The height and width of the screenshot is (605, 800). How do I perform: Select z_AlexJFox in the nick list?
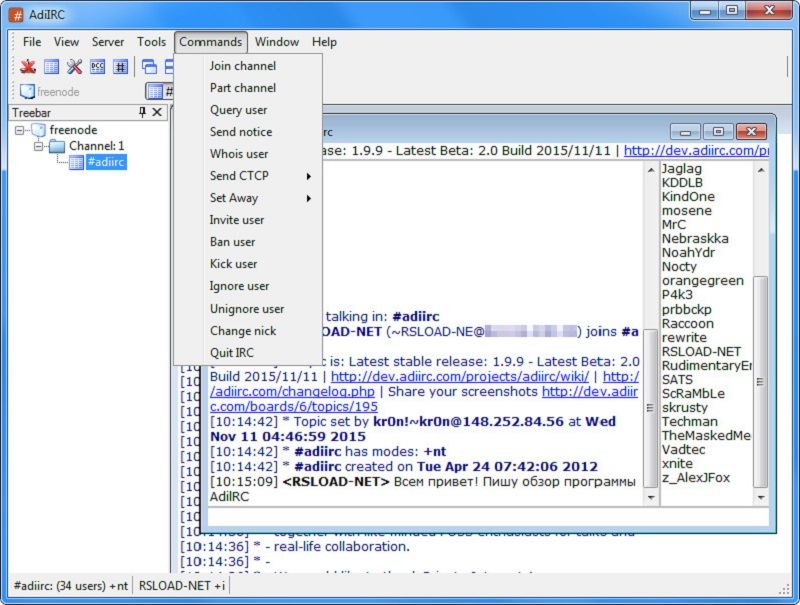click(695, 478)
